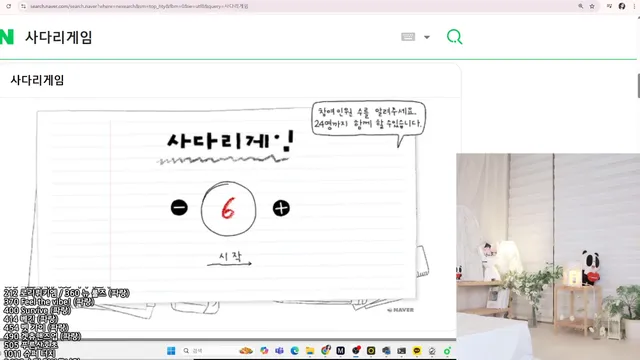Click the 사다리게임 section heading

(x=37, y=80)
